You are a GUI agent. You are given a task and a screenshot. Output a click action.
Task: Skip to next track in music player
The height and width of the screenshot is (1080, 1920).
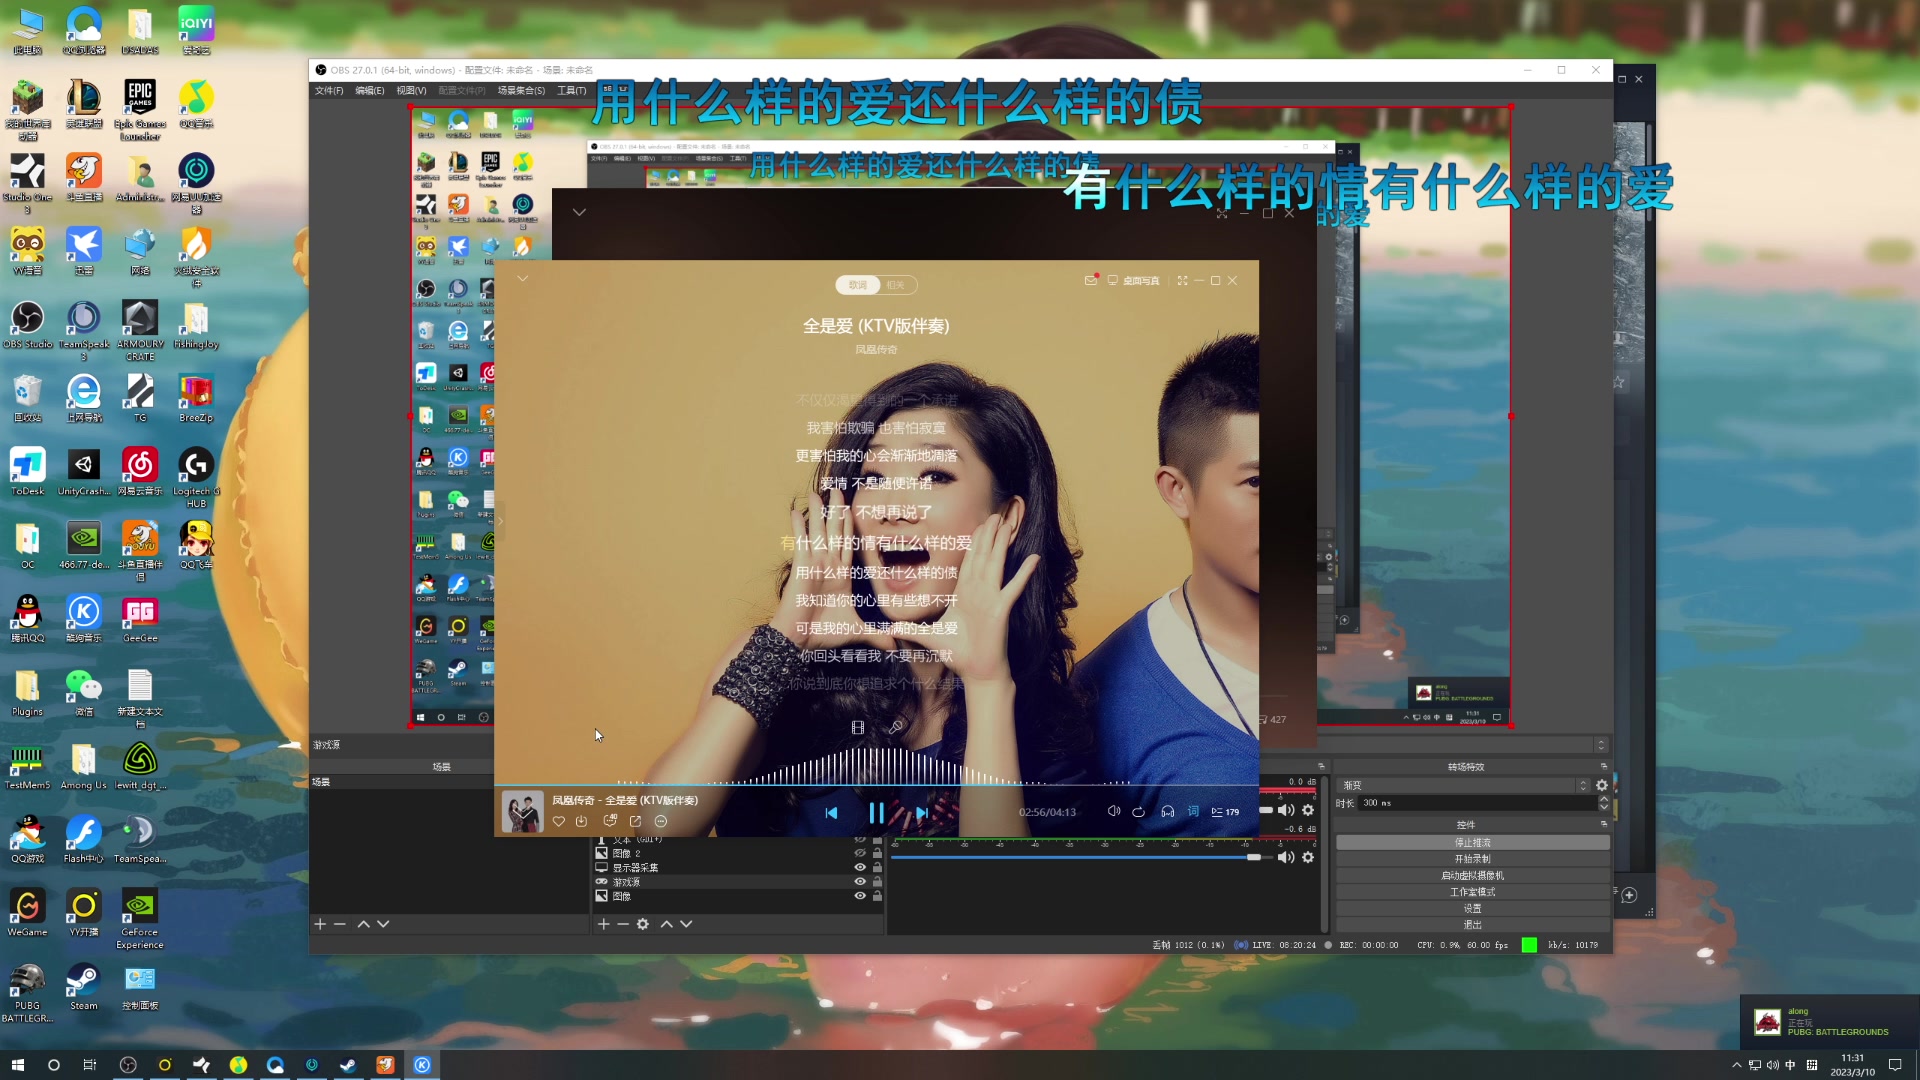[x=921, y=813]
